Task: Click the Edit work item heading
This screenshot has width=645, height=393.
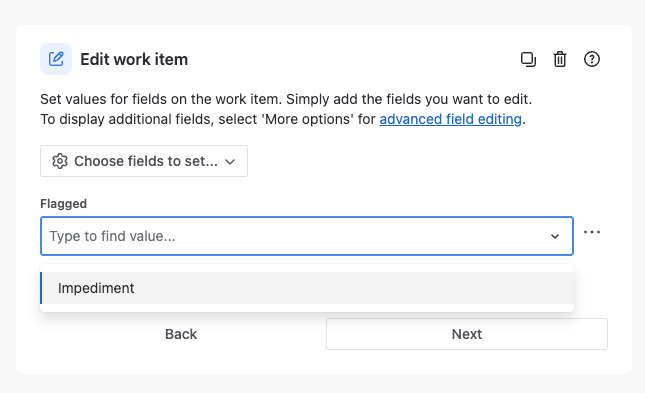Action: point(134,59)
